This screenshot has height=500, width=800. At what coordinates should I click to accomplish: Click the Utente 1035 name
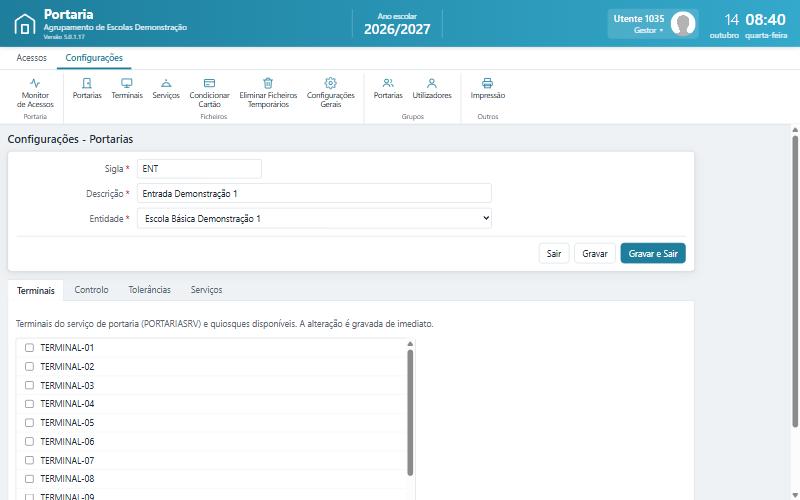pyautogui.click(x=639, y=18)
